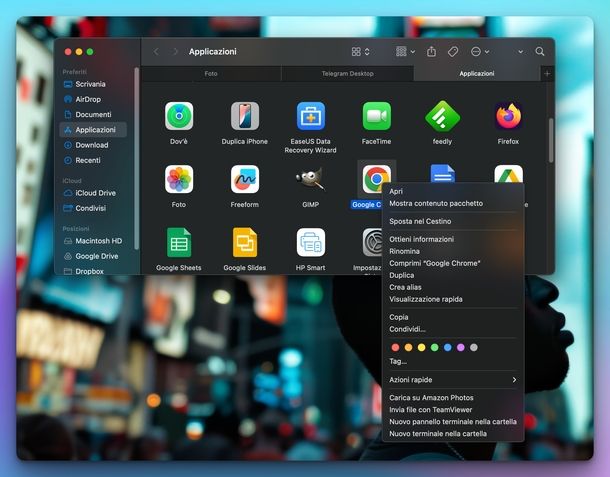Apply the gray tag color
The image size is (610, 477).
(473, 347)
